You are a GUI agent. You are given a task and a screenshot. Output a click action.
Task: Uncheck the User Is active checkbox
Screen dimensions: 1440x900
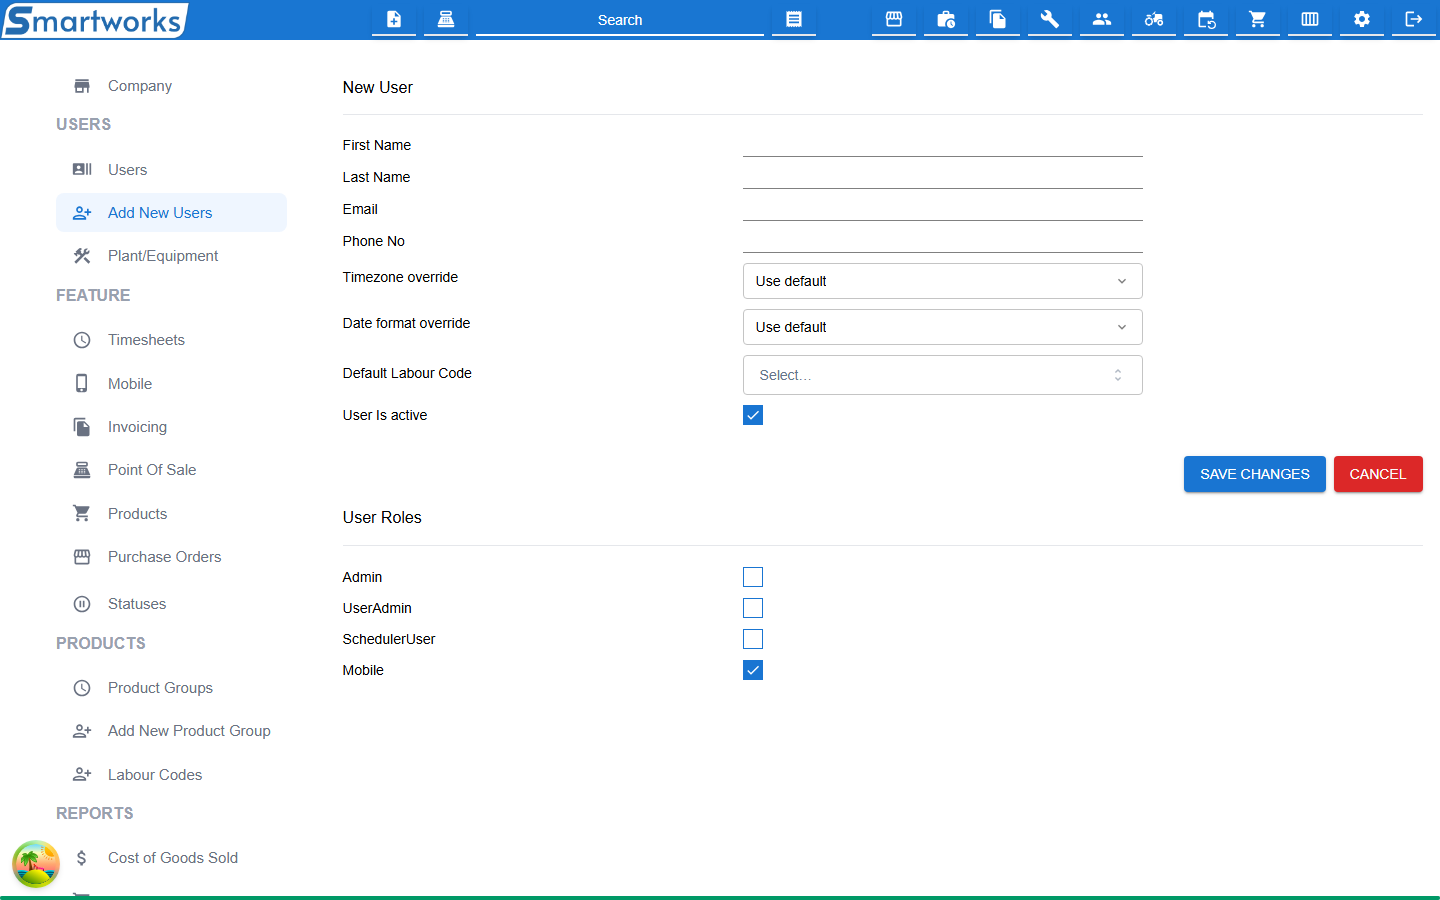(753, 415)
